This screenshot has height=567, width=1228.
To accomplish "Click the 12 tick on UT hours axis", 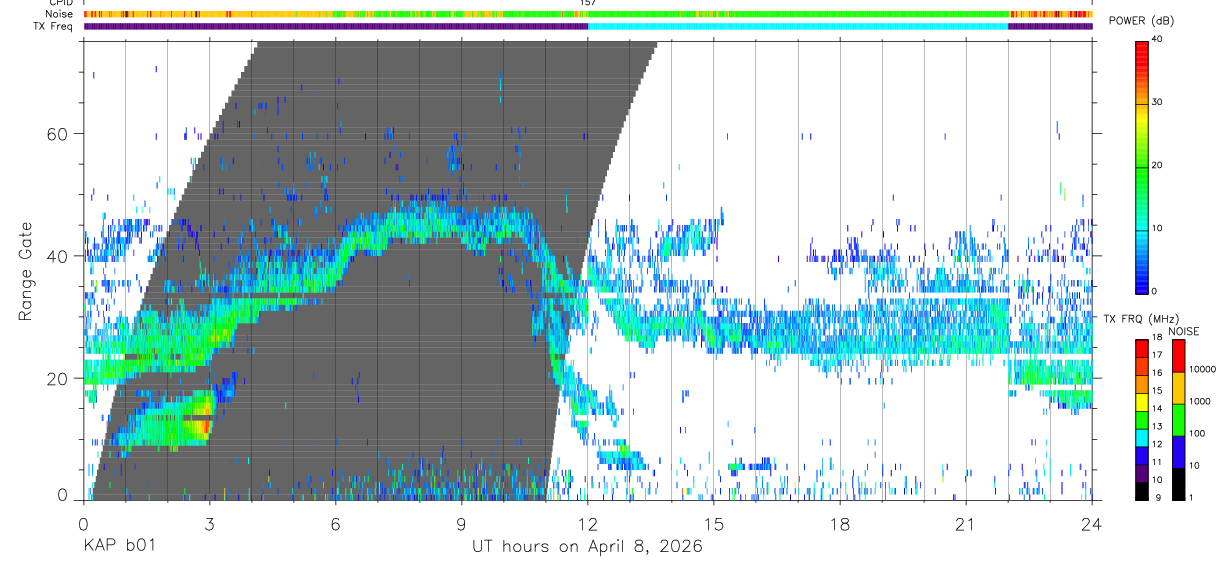I will click(588, 524).
